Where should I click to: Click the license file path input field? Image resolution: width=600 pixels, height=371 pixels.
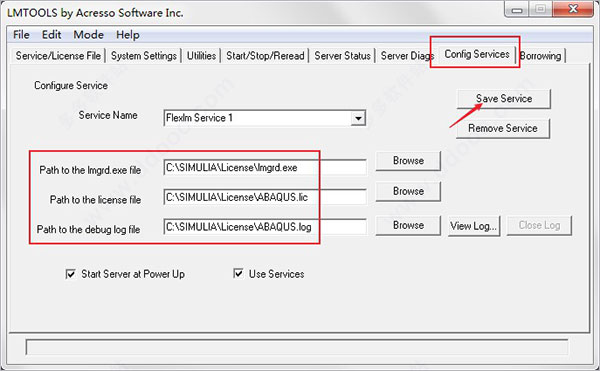(265, 197)
